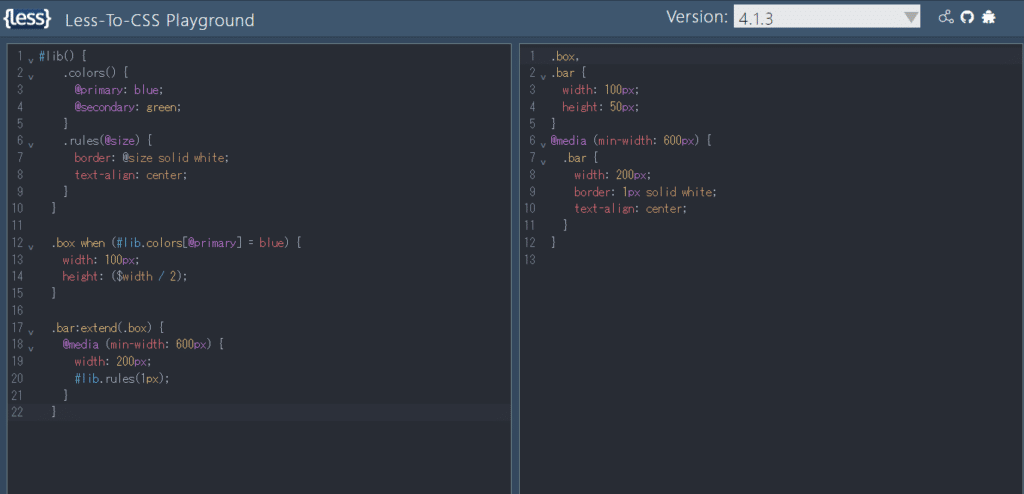This screenshot has width=1024, height=494.
Task: Click the Less logo in header
Action: (x=27, y=19)
